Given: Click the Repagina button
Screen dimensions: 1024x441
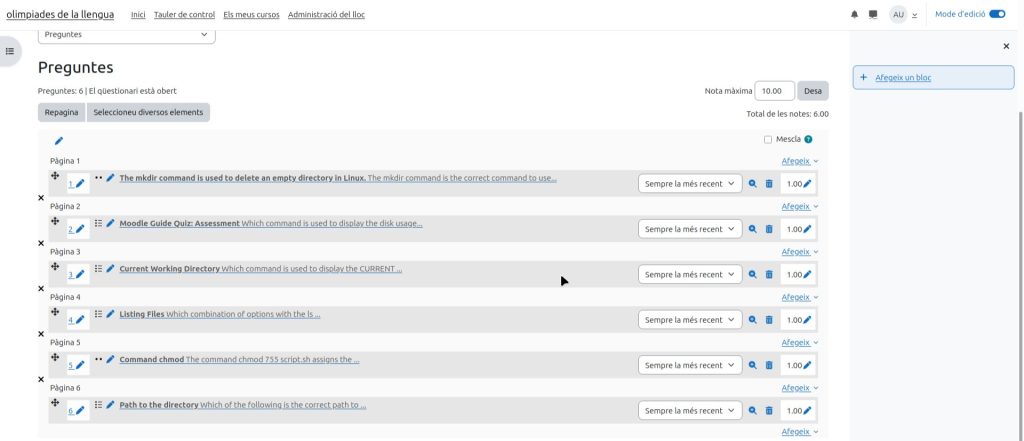Looking at the screenshot, I should point(61,112).
